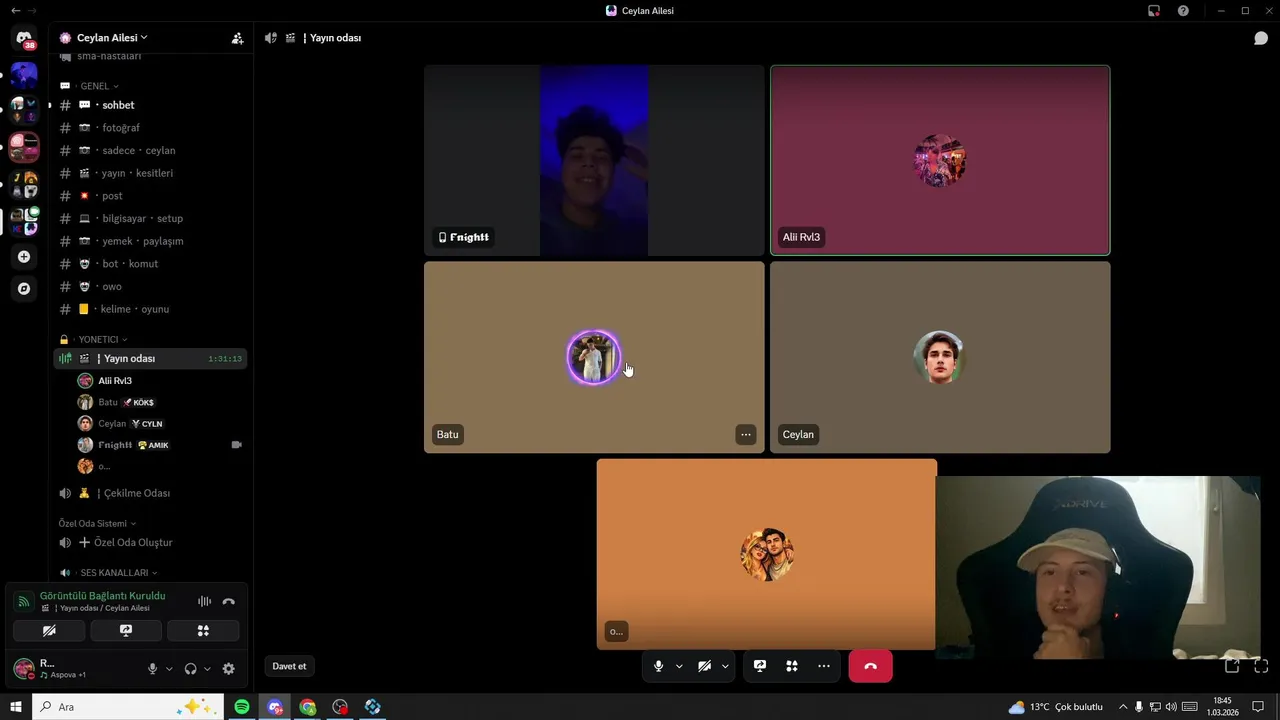
Task: Focus Fnight video tile
Action: 594,160
